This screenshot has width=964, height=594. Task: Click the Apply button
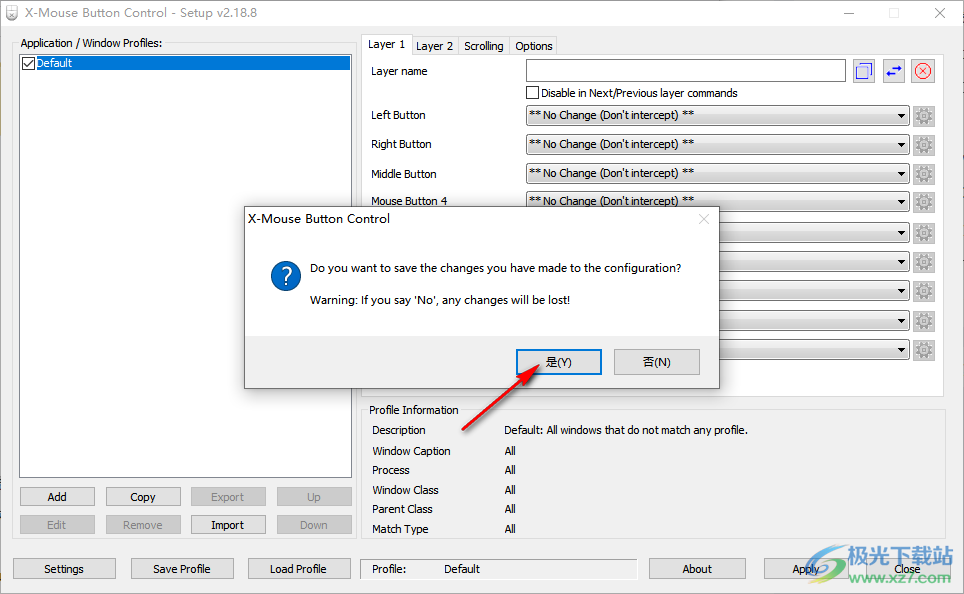805,569
